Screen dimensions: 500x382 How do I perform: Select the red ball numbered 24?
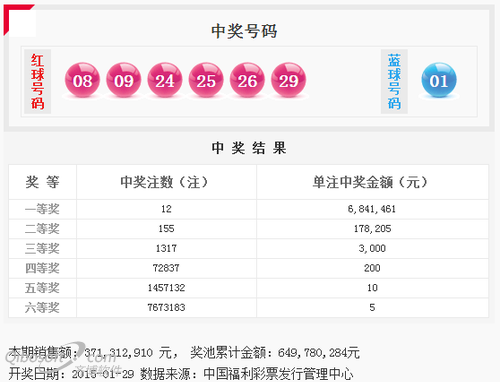click(x=165, y=80)
